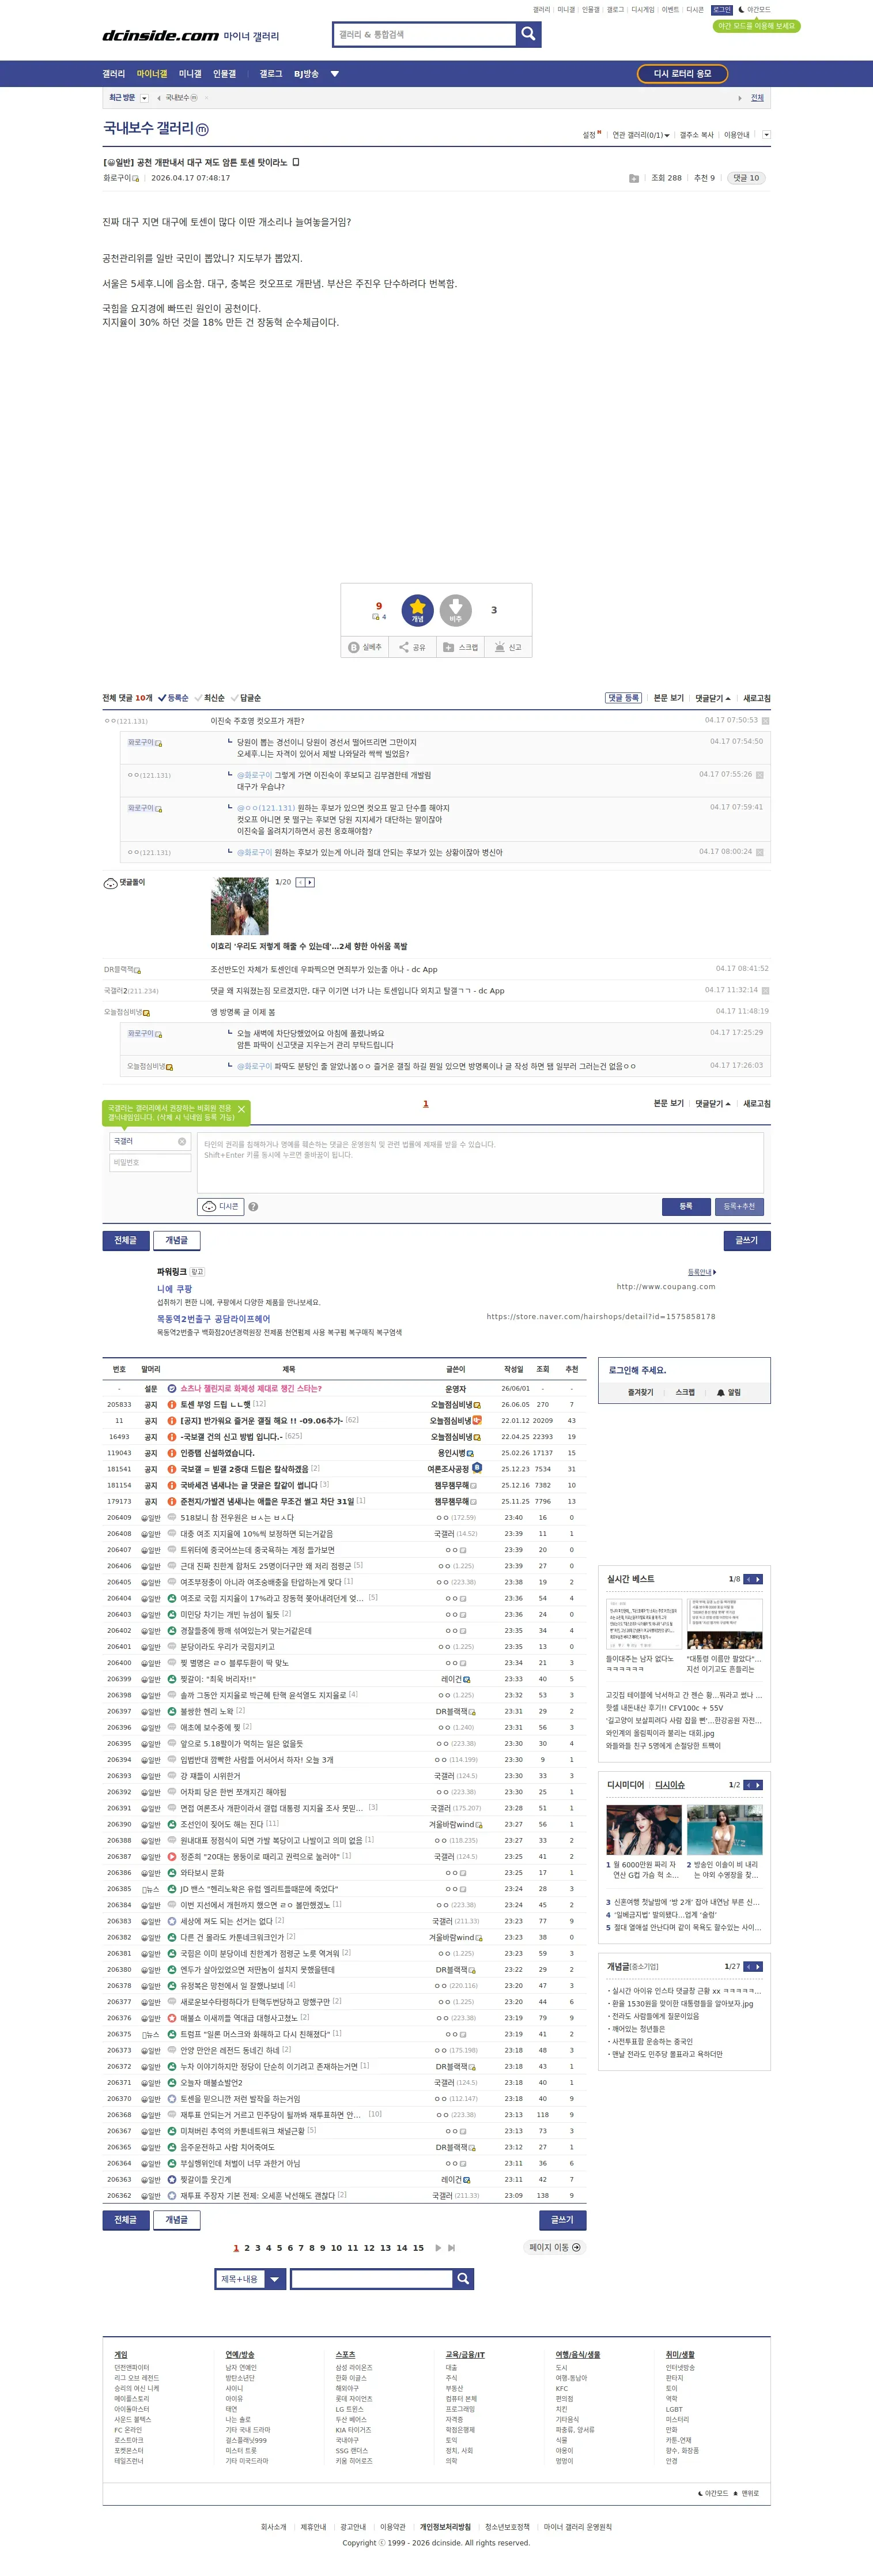Expand the 최근 방문 dropdown arrow
The height and width of the screenshot is (2576, 873).
[x=144, y=98]
